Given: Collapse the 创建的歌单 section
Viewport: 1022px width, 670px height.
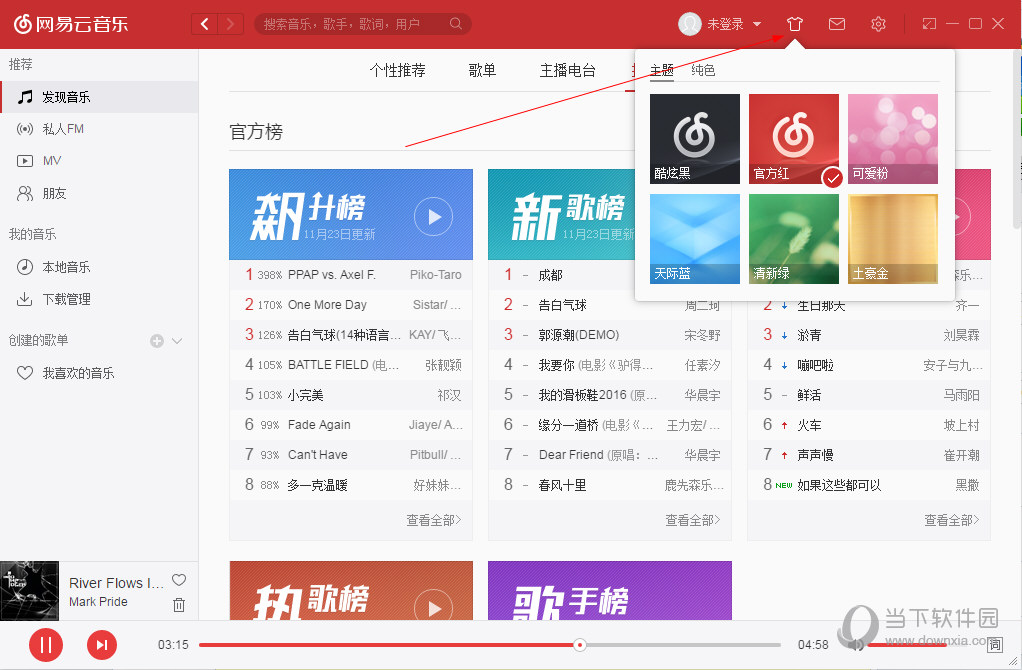Looking at the screenshot, I should (177, 341).
